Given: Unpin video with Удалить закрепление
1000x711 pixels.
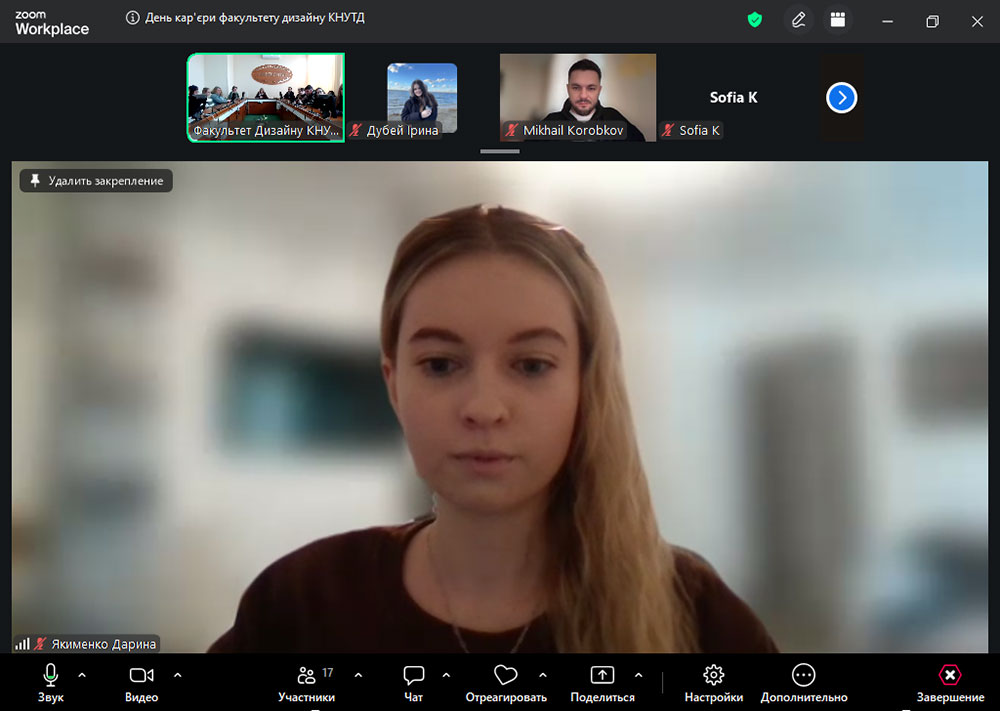Looking at the screenshot, I should pyautogui.click(x=96, y=181).
